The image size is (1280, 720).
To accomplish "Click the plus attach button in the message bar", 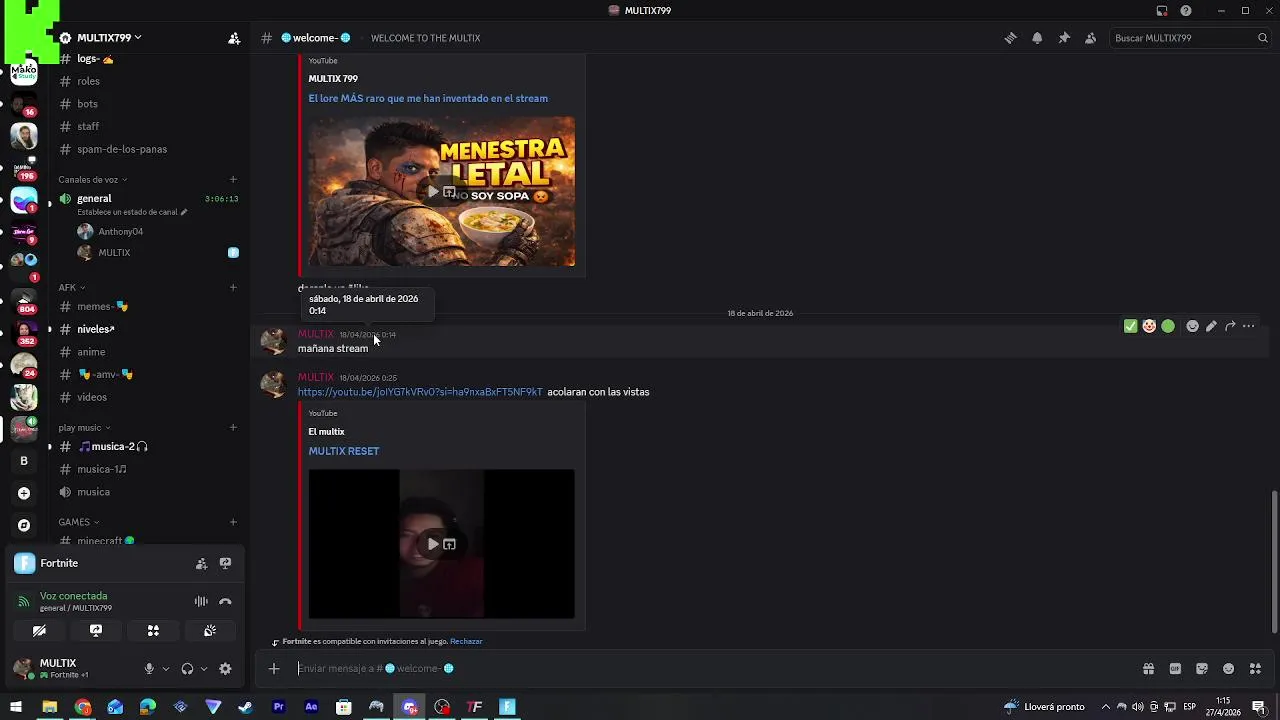I will 274,669.
